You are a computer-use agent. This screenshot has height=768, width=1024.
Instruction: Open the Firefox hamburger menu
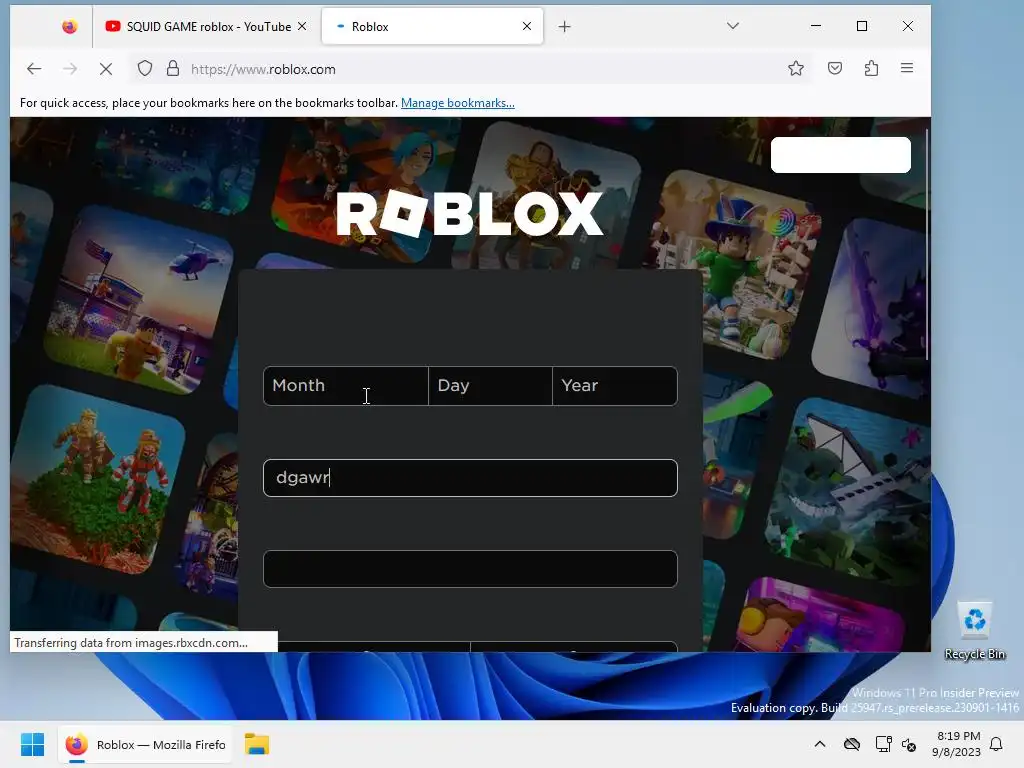907,68
